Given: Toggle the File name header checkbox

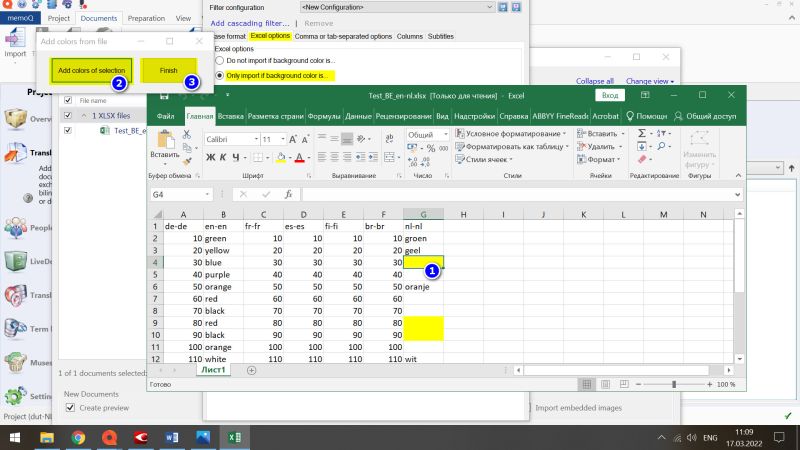Looking at the screenshot, I should [68, 101].
